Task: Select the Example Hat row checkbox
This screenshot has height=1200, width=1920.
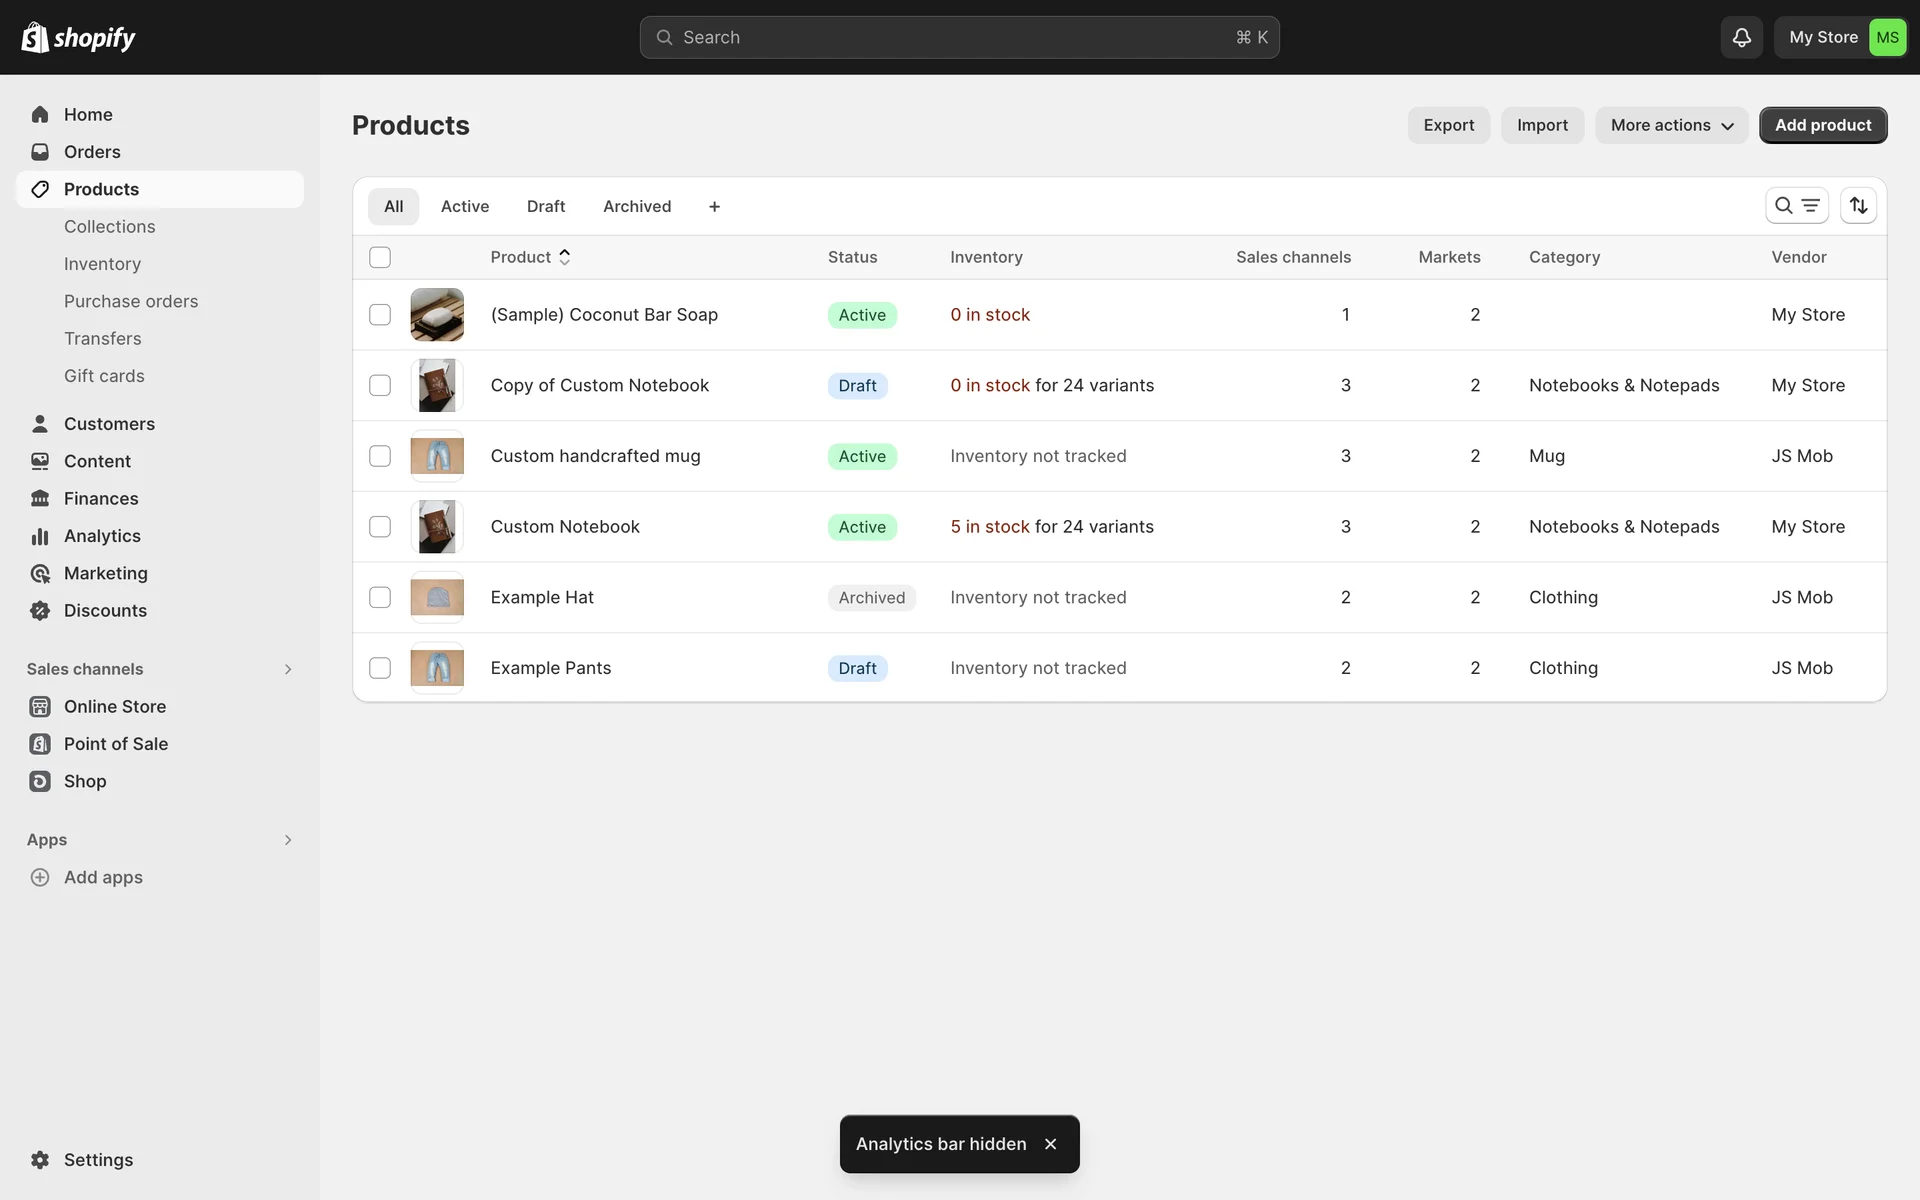Action: coord(380,598)
